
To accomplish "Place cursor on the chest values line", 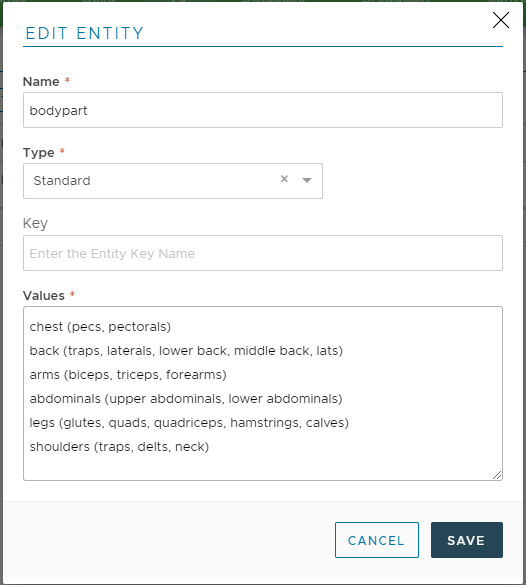I will [100, 327].
